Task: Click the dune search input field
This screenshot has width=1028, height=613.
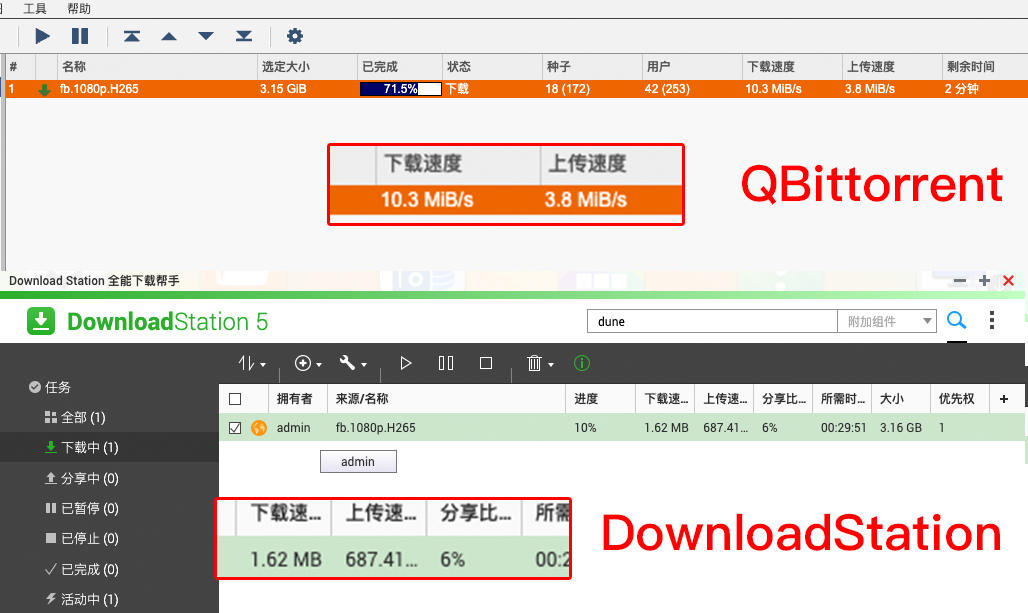Action: [712, 321]
